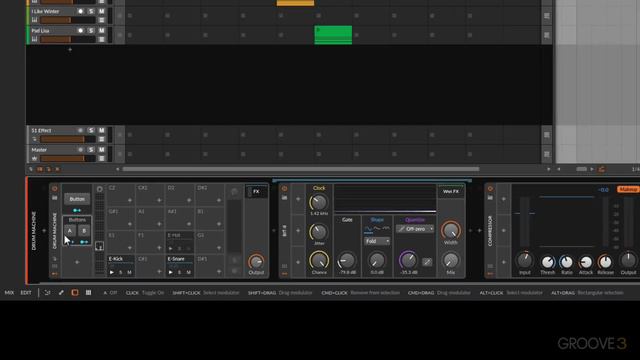
Task: Toggle Drum Machine device power icon
Action: (x=55, y=189)
